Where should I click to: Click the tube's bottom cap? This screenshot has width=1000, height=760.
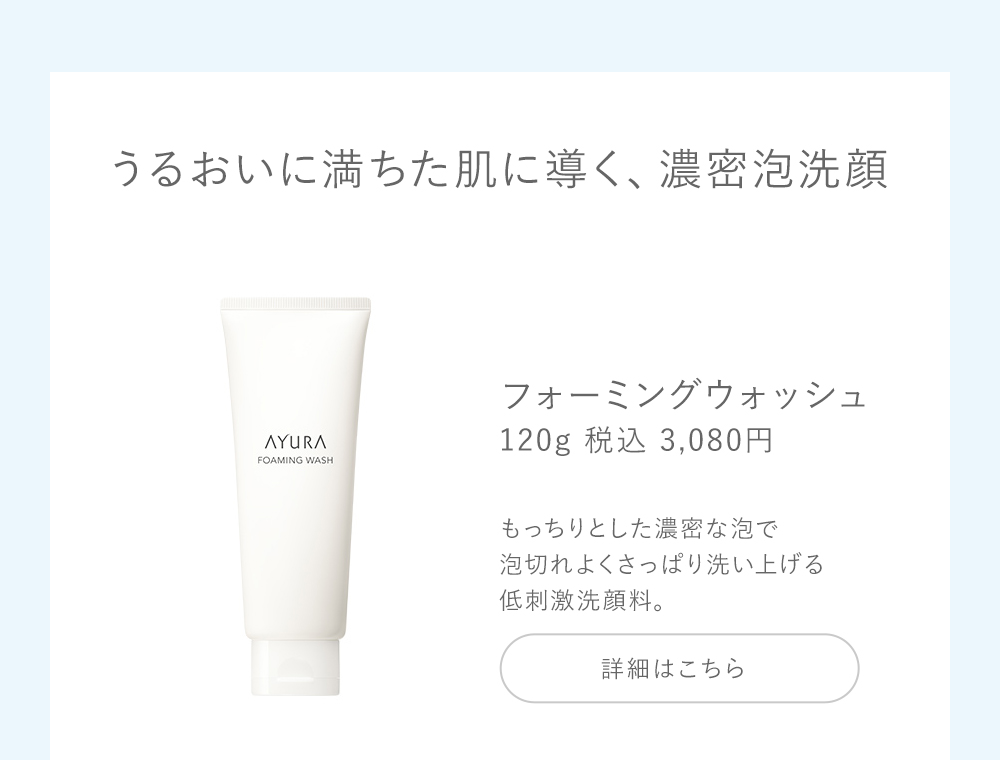click(295, 668)
